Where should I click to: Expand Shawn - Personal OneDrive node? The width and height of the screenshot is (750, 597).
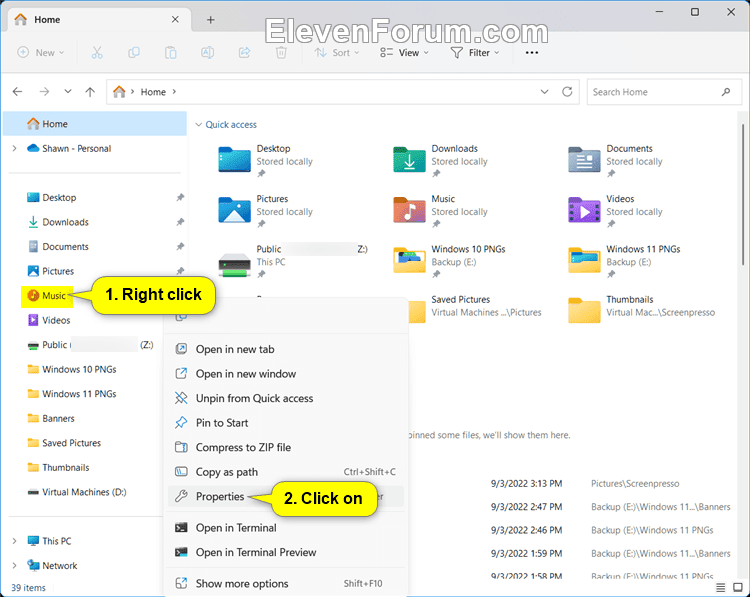pos(14,148)
